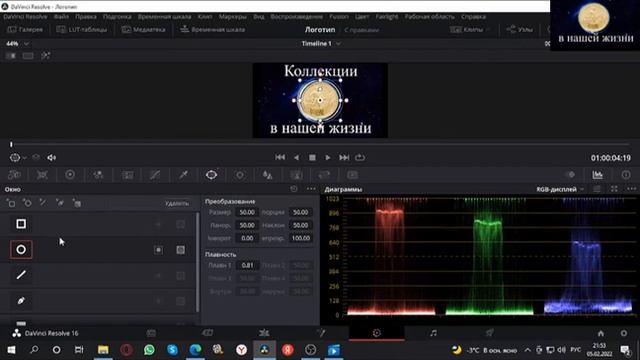Image resolution: width=640 pixels, height=360 pixels.
Task: Toggle loop playback
Action: (x=360, y=157)
